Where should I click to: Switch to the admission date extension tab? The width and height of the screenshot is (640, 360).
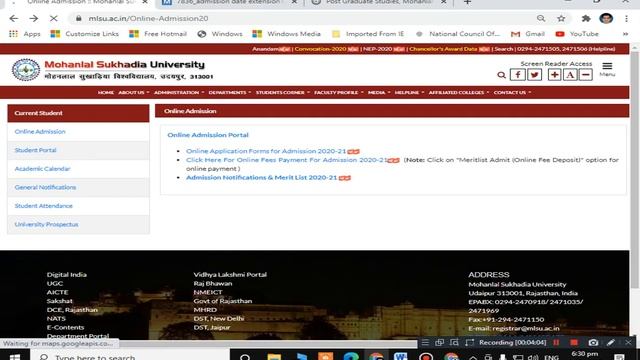(x=229, y=2)
